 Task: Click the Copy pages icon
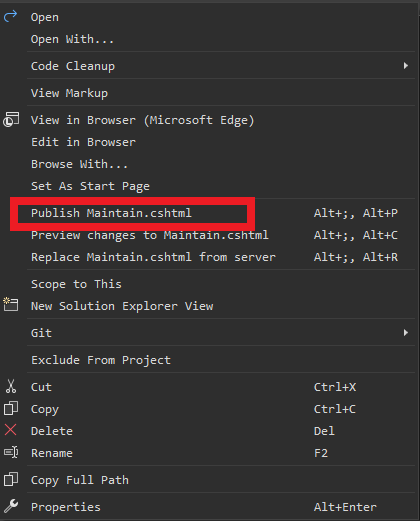point(11,409)
